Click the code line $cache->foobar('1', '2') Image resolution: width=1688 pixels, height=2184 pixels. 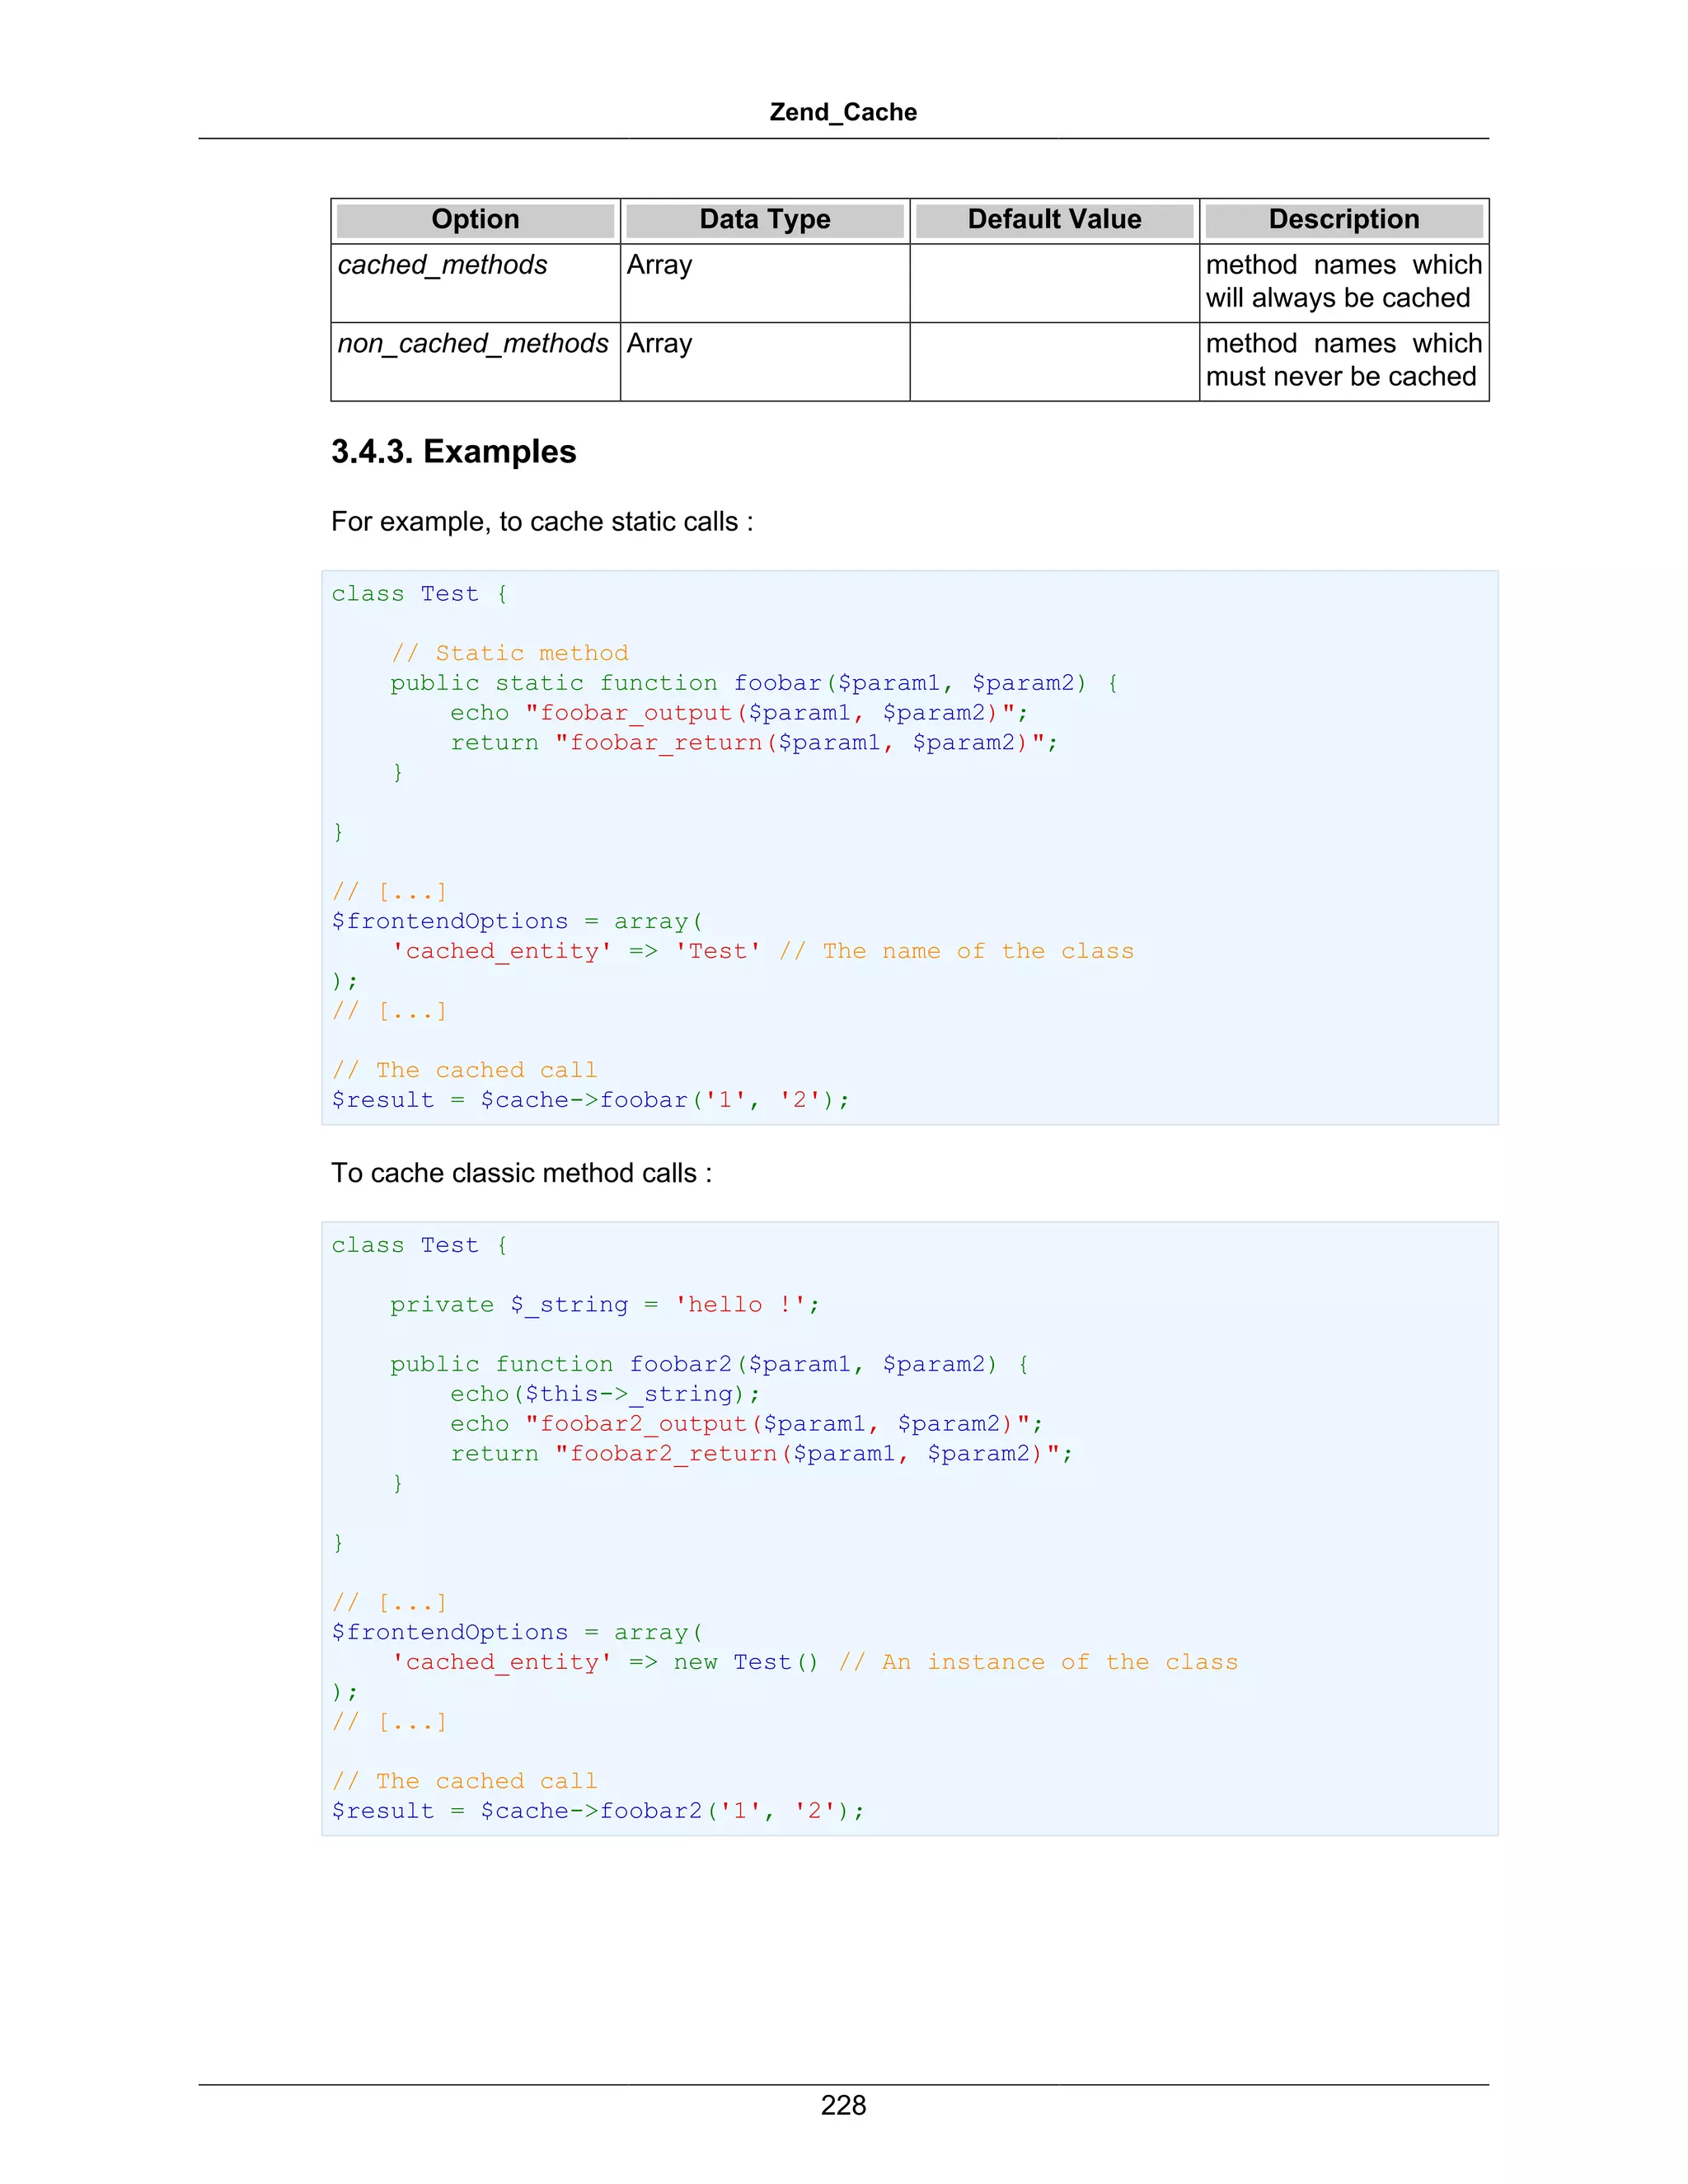(590, 1100)
